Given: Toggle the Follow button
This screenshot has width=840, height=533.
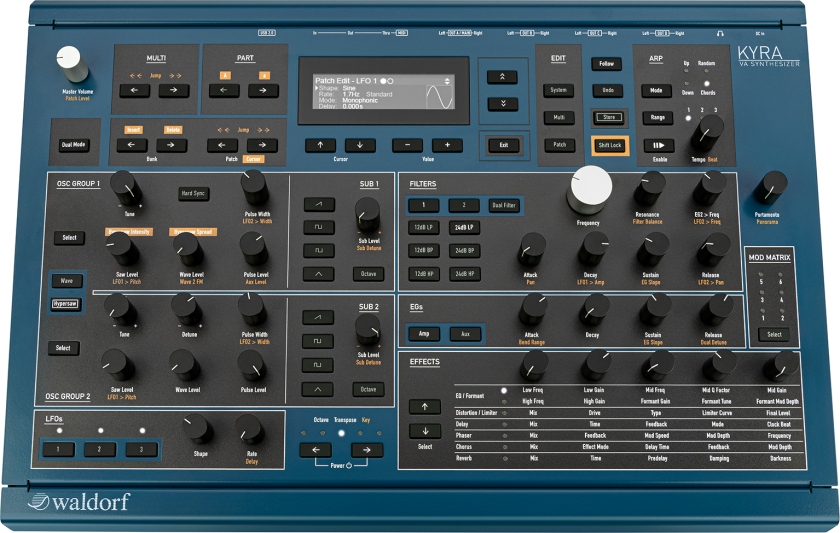Looking at the screenshot, I should (606, 64).
